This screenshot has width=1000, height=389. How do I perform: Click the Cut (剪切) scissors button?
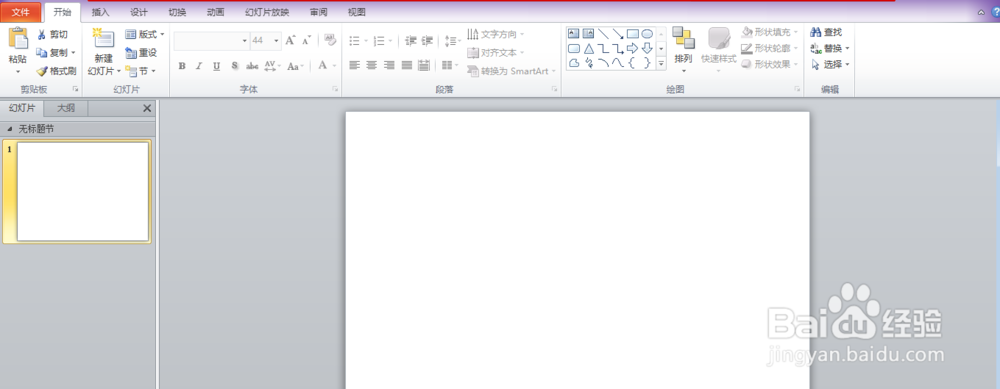pyautogui.click(x=52, y=34)
